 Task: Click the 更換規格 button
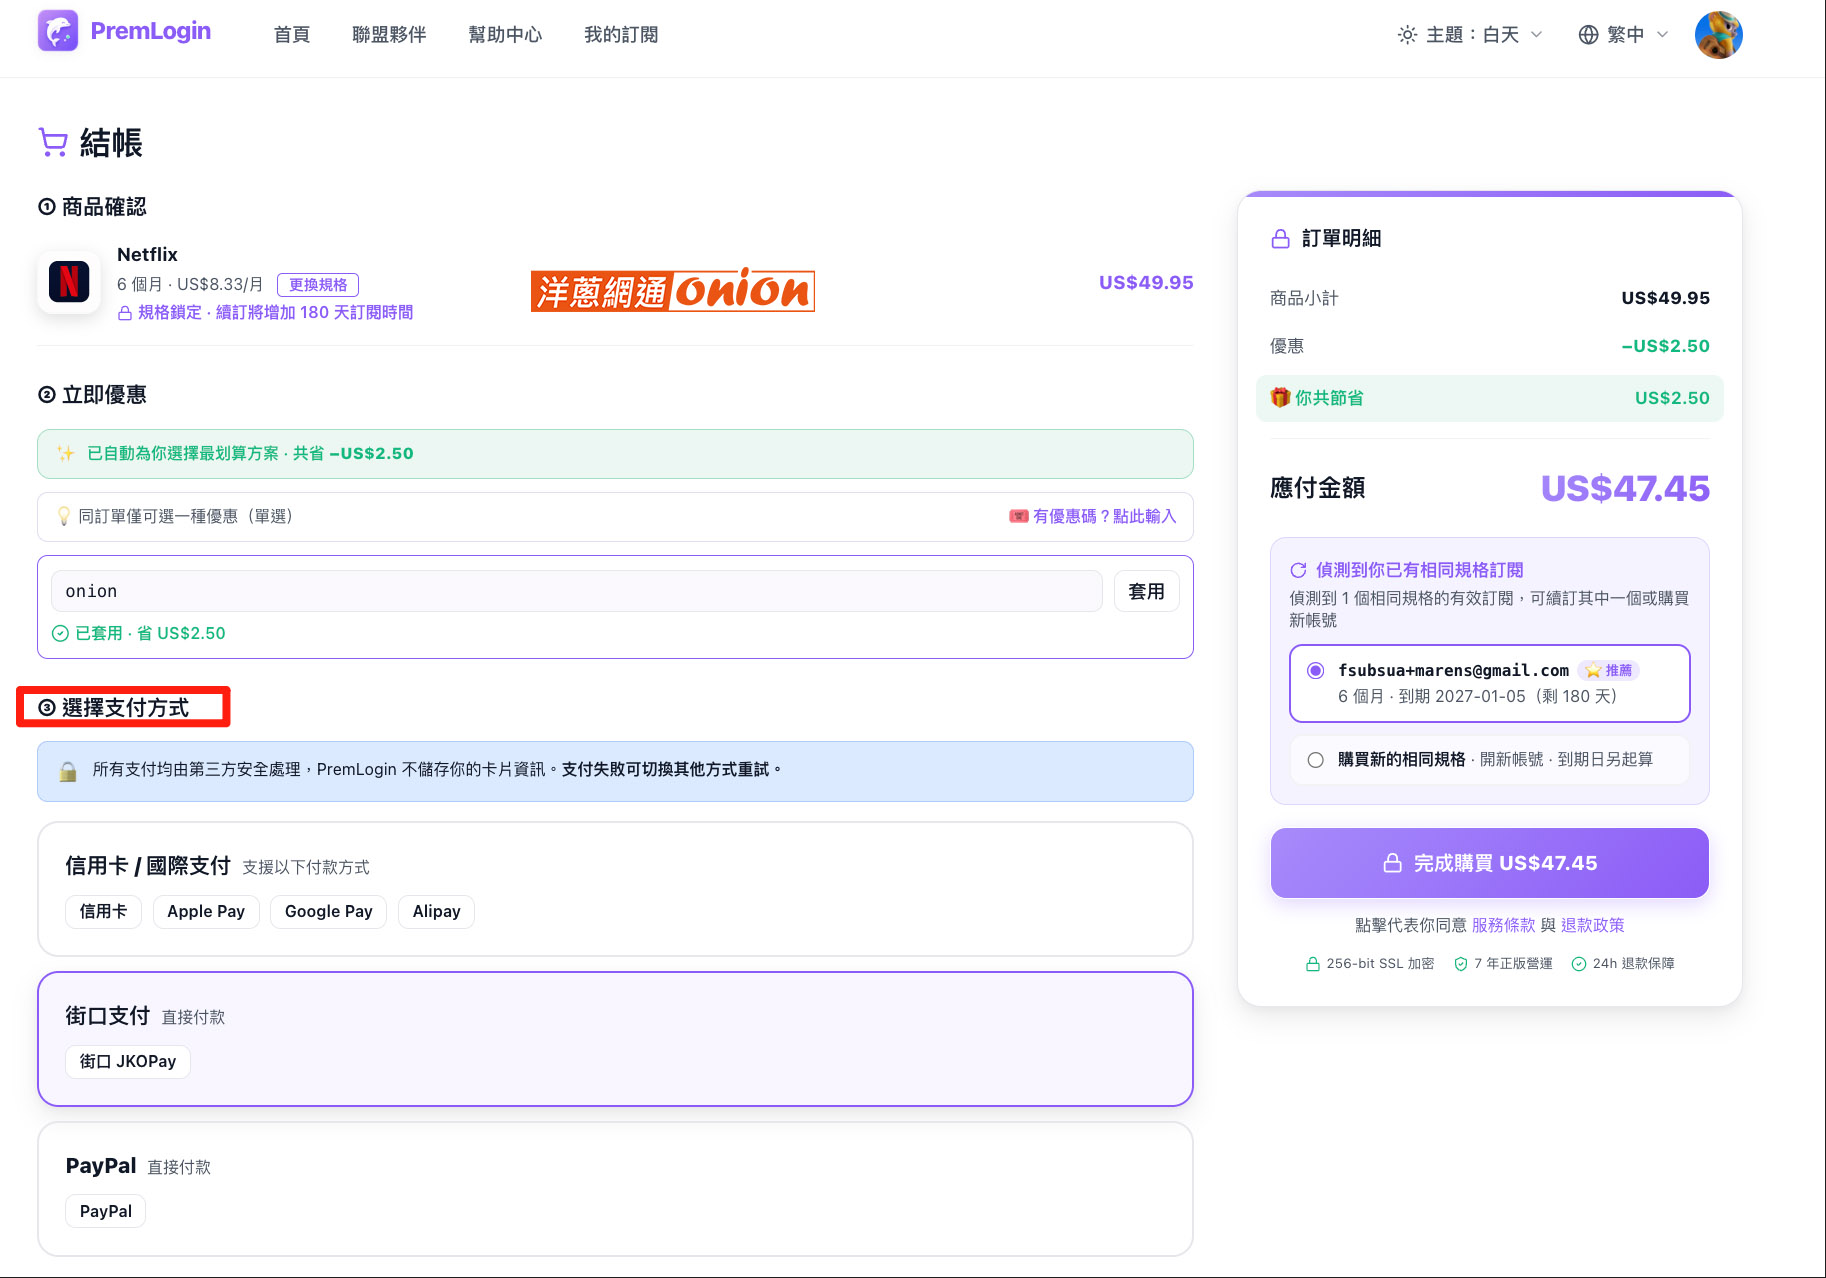pos(318,285)
